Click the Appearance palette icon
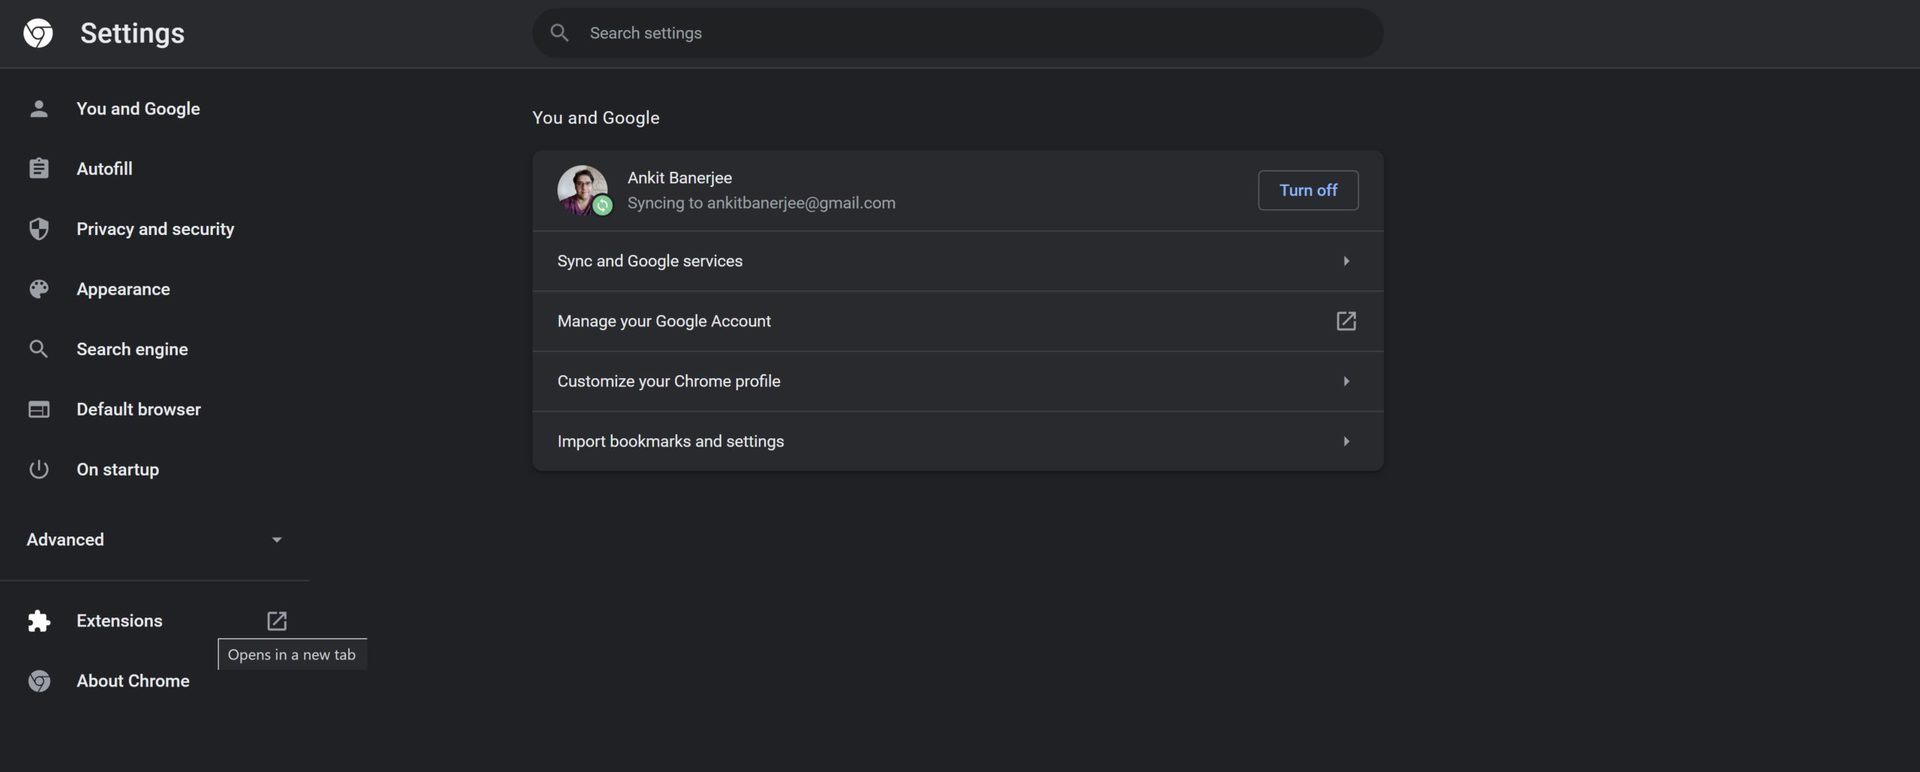This screenshot has width=1920, height=772. [39, 289]
